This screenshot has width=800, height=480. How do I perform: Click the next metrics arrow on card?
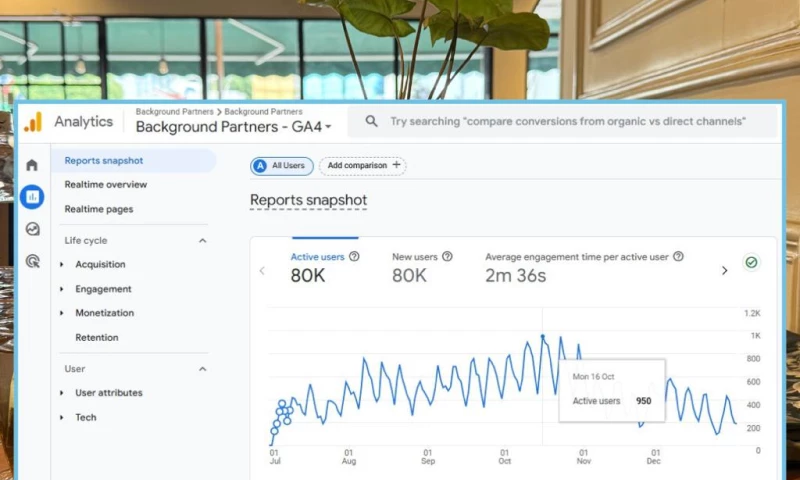click(725, 270)
